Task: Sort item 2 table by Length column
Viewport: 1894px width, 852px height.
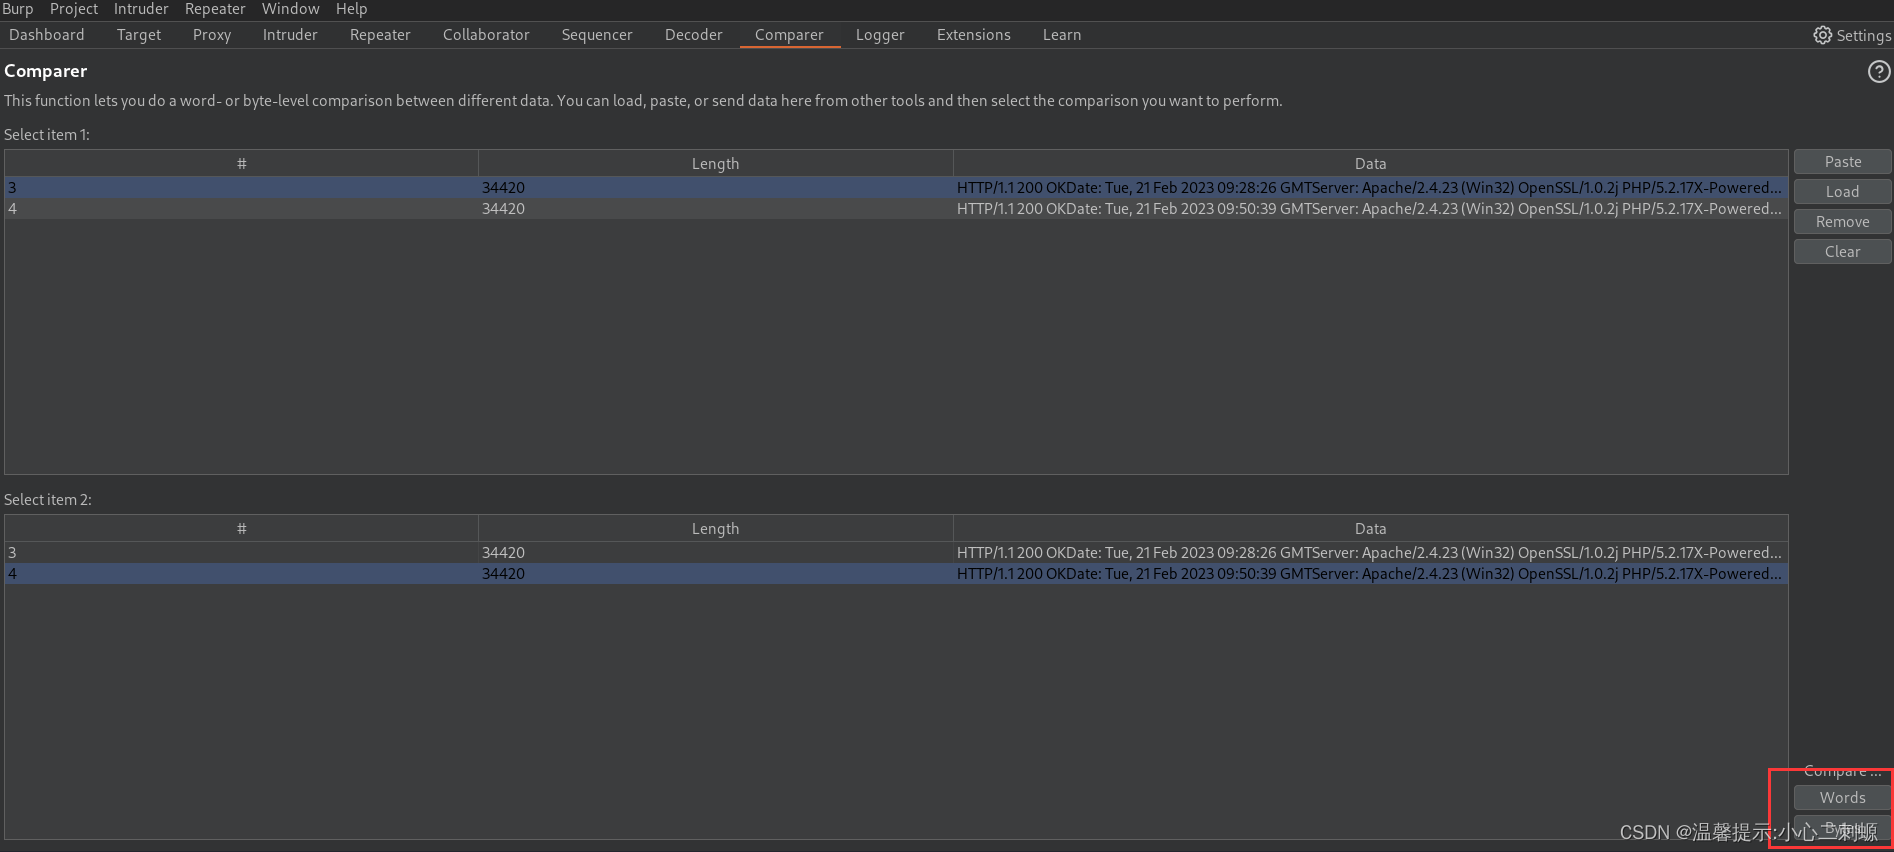Action: point(716,529)
